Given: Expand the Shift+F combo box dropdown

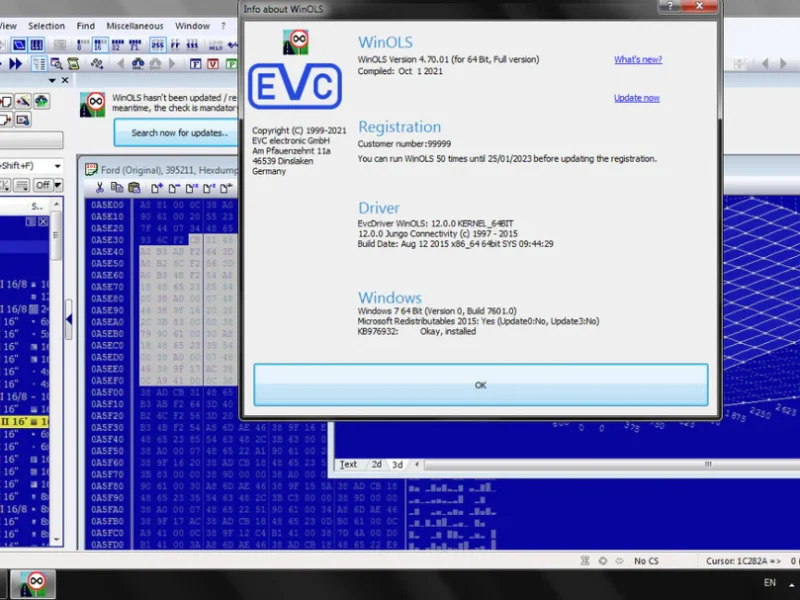Looking at the screenshot, I should coord(56,165).
